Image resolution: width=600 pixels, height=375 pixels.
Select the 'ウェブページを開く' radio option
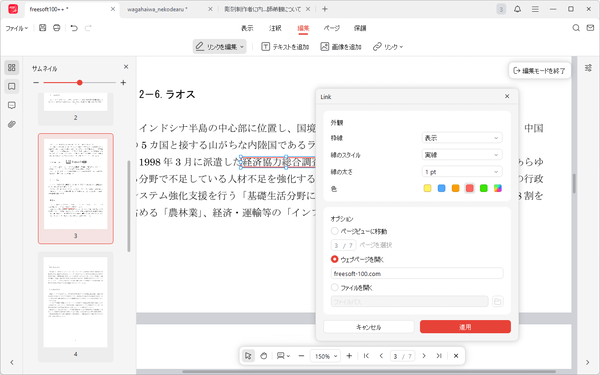334,259
